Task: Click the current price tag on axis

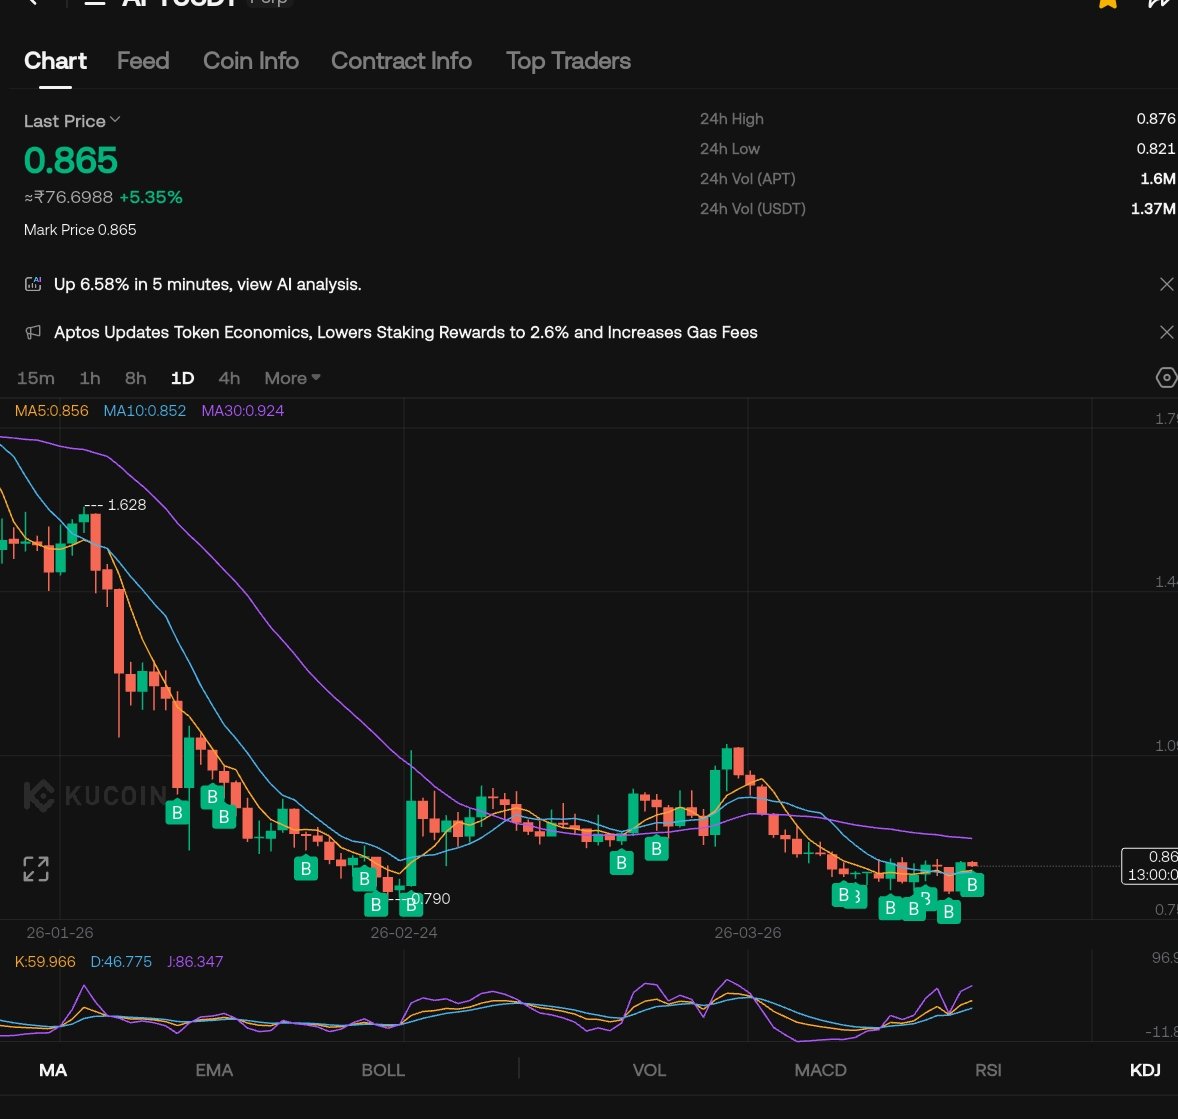Action: tap(1150, 866)
